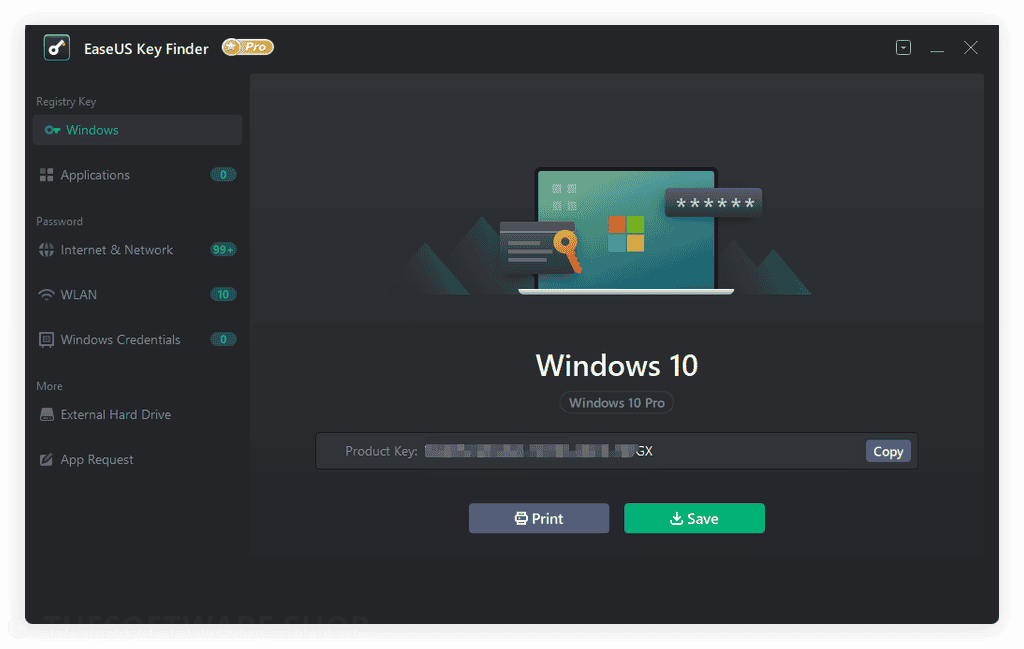1024x649 pixels.
Task: Click the 99+ count badge
Action: coord(223,249)
